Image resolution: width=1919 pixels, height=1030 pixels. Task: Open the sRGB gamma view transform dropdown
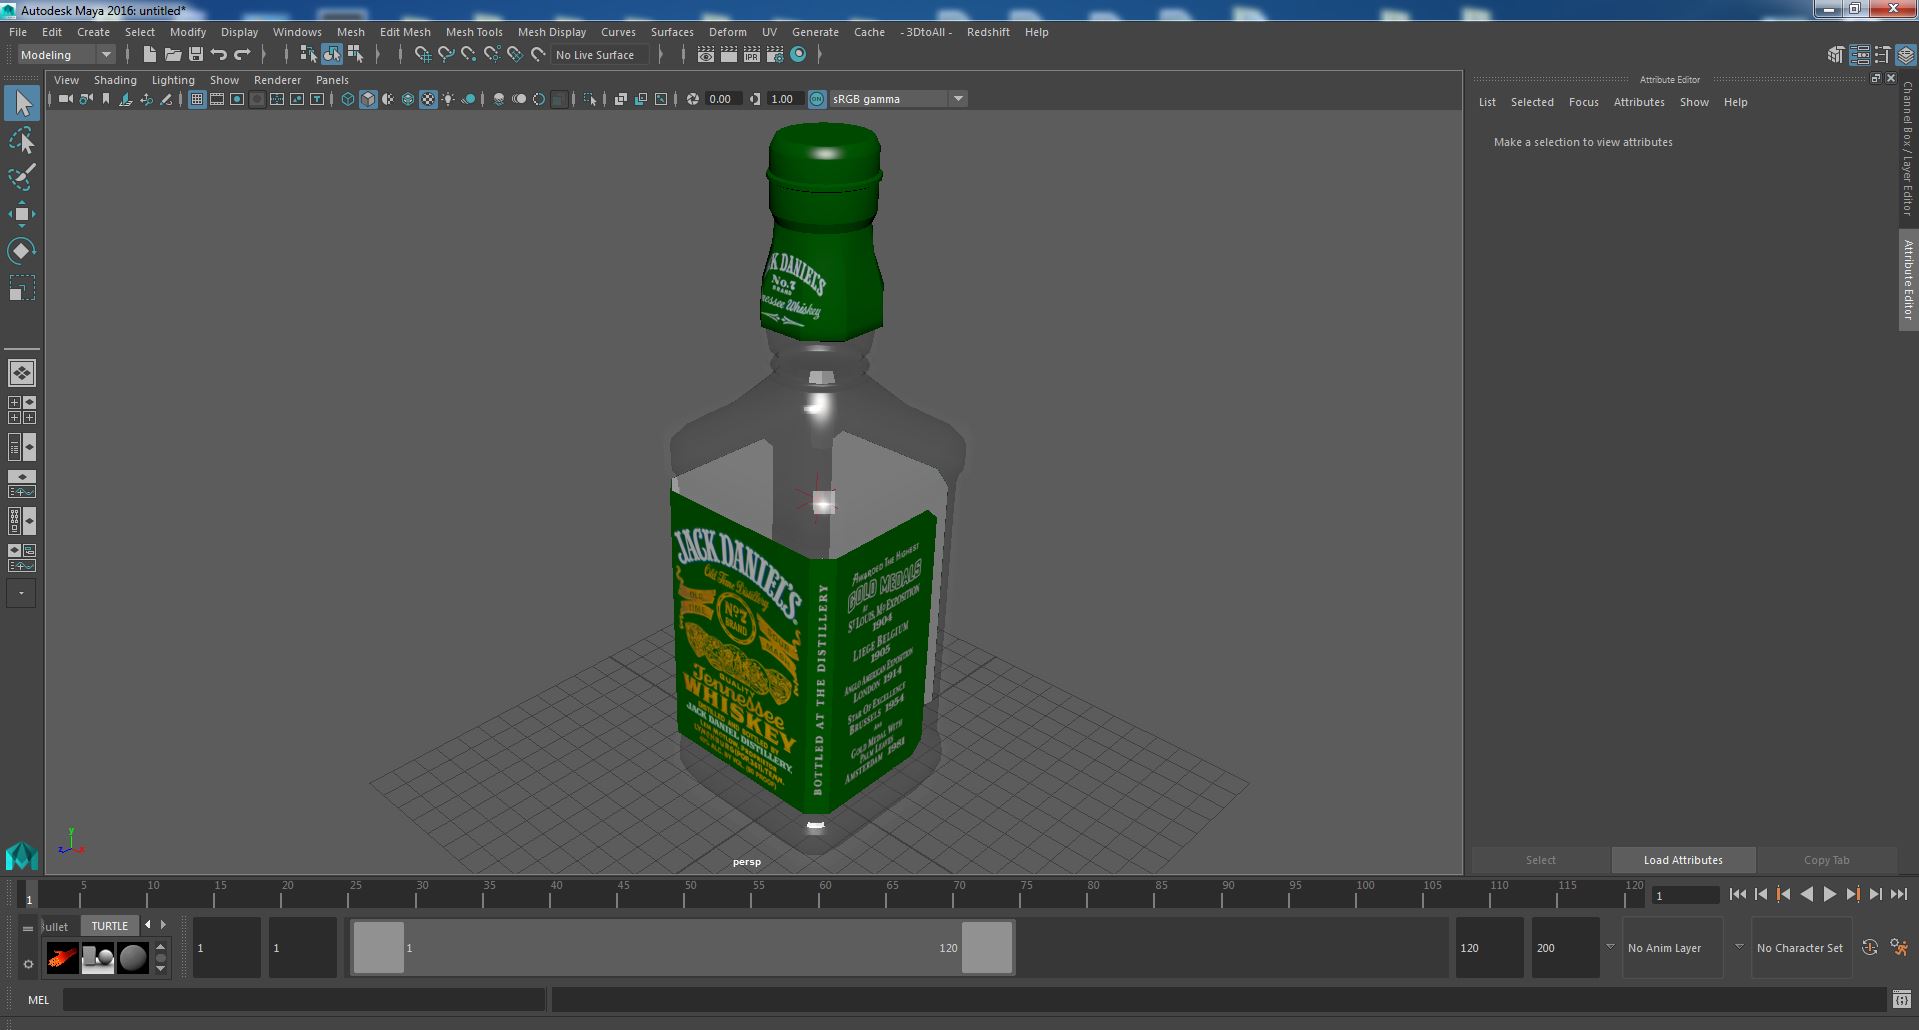(958, 99)
